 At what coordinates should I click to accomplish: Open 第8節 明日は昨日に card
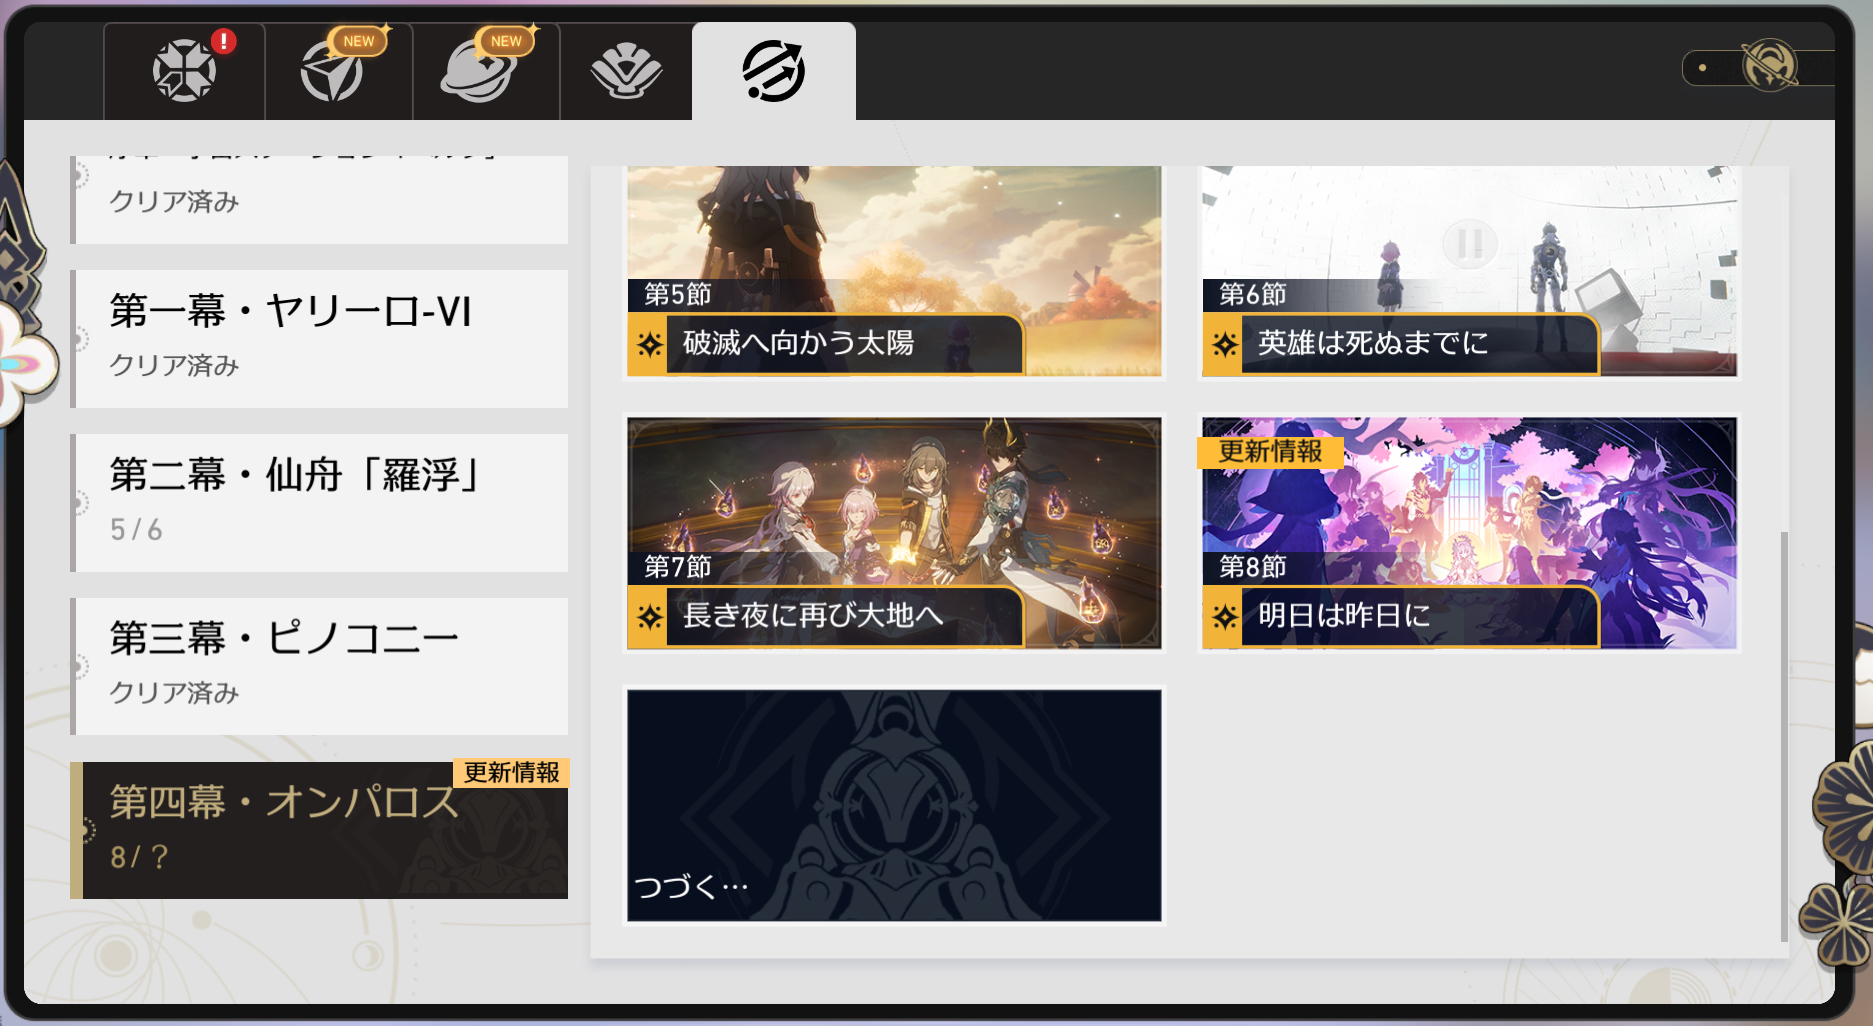pyautogui.click(x=1469, y=533)
